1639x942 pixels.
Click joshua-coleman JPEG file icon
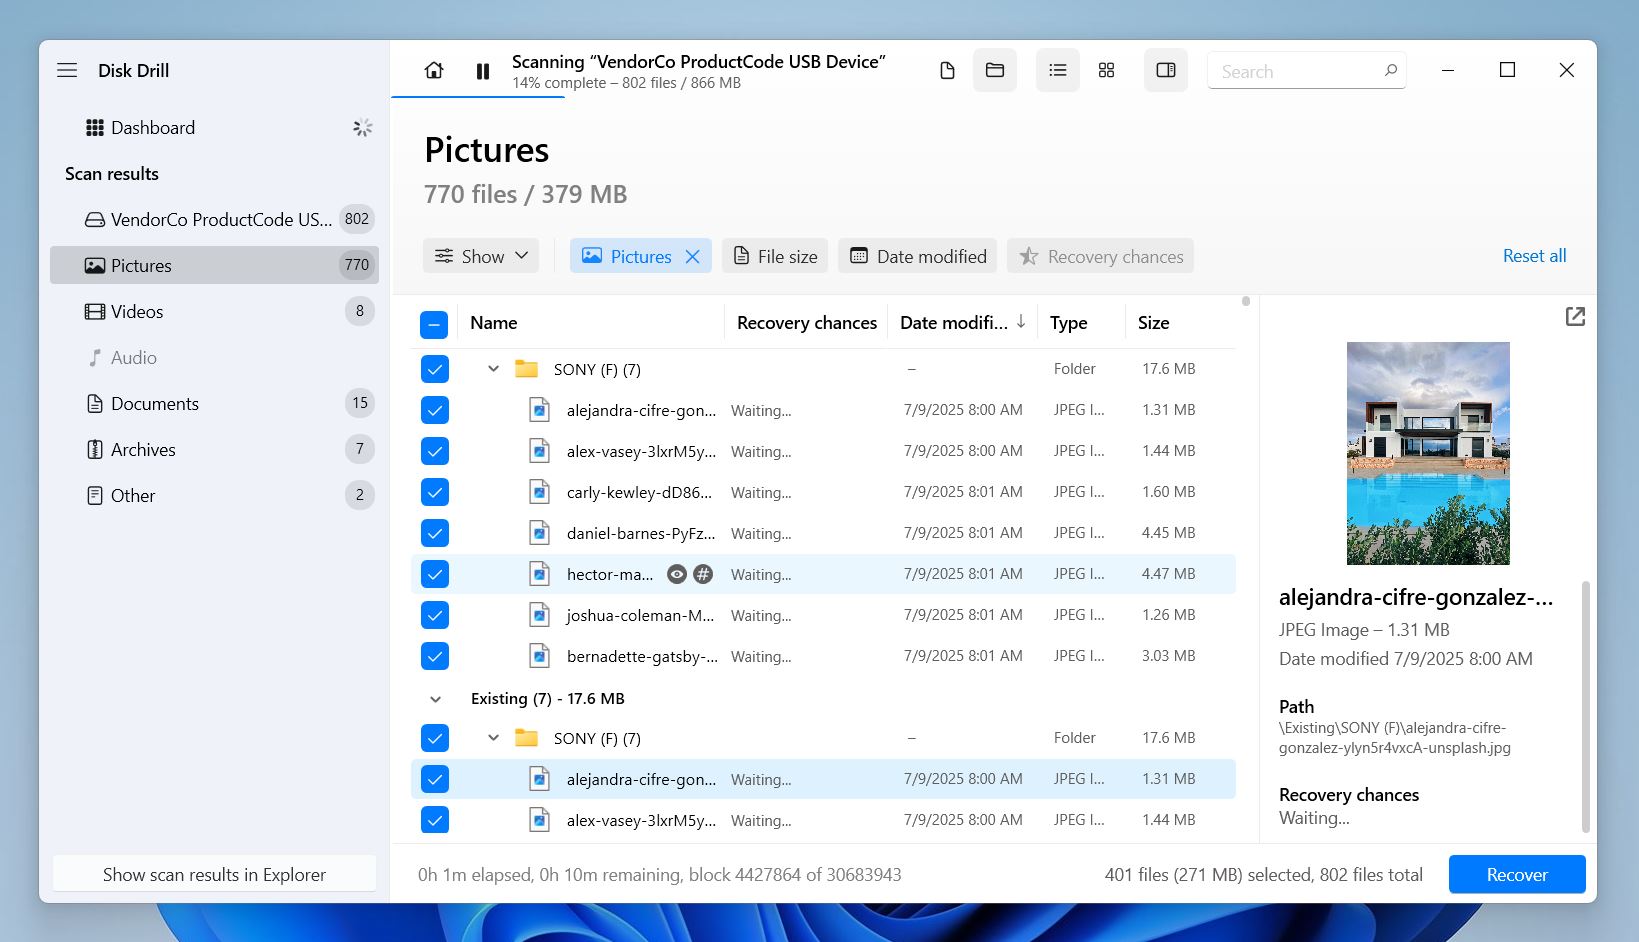pyautogui.click(x=539, y=615)
